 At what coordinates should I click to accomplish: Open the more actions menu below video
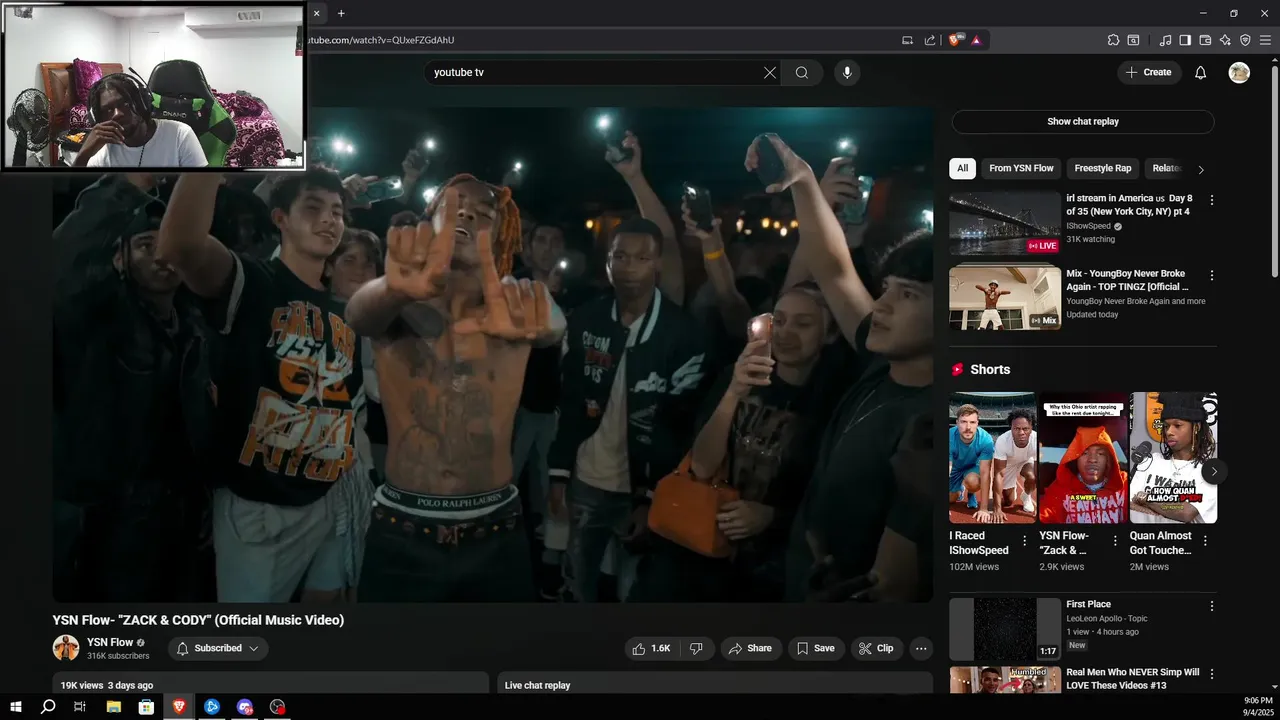coord(921,648)
